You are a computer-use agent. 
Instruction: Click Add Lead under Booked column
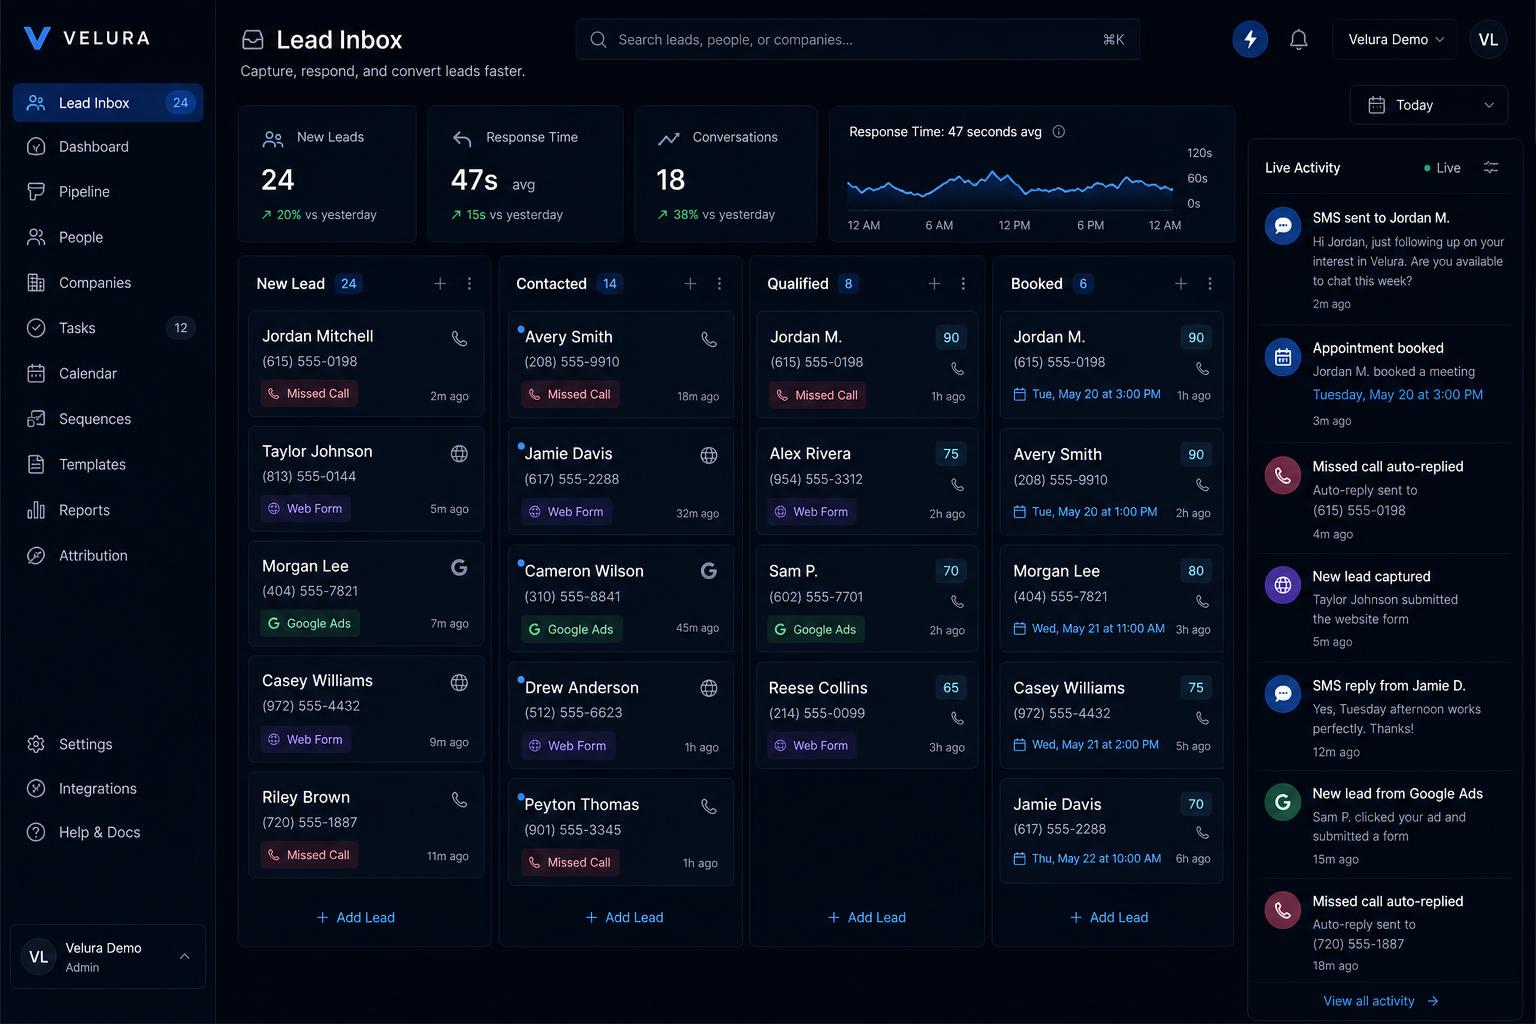[x=1109, y=918]
